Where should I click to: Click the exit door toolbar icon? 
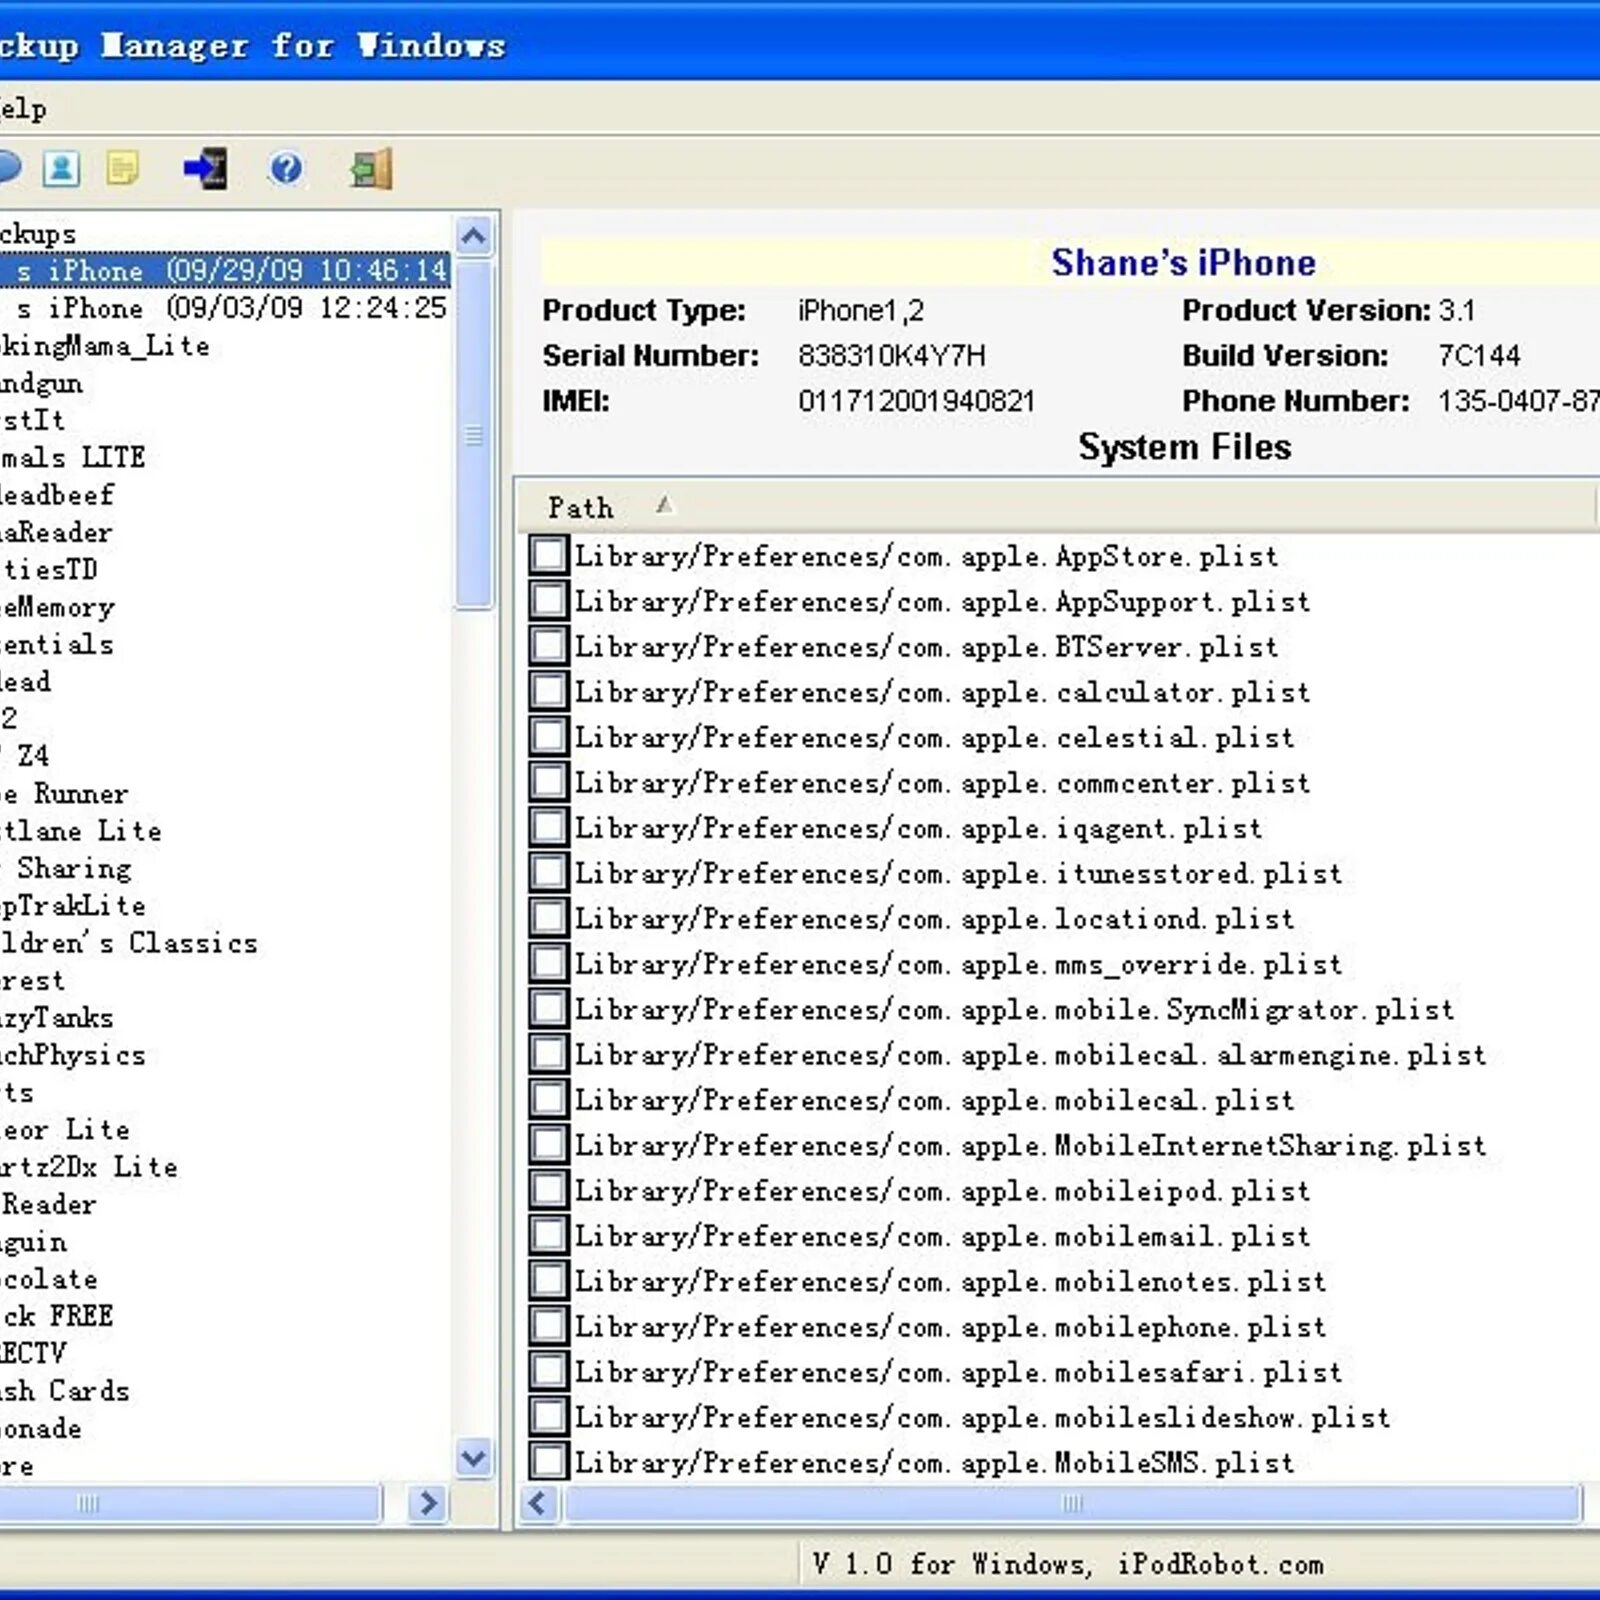click(371, 168)
